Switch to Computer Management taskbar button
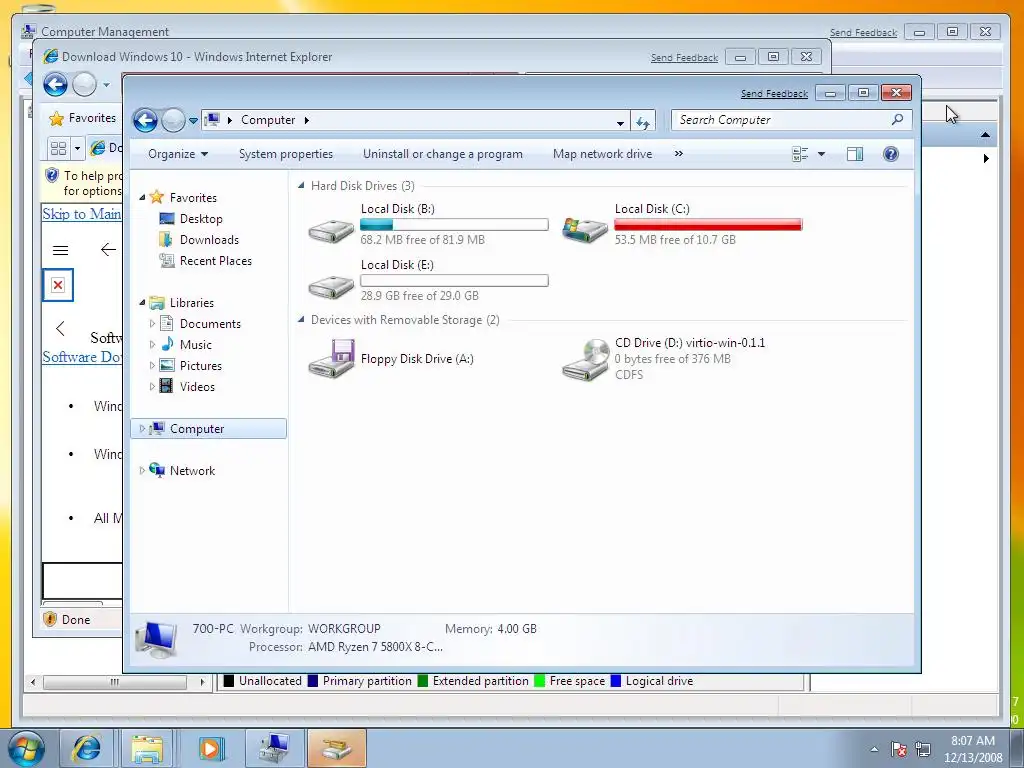Viewport: 1024px width, 768px height. (275, 748)
